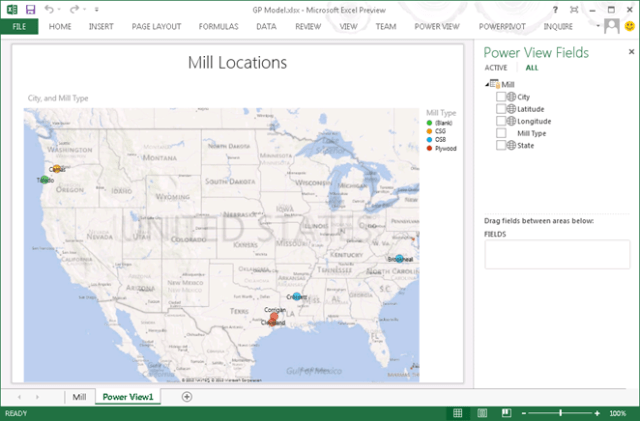Open the FORMULAS tab
This screenshot has width=640, height=421.
(x=219, y=27)
